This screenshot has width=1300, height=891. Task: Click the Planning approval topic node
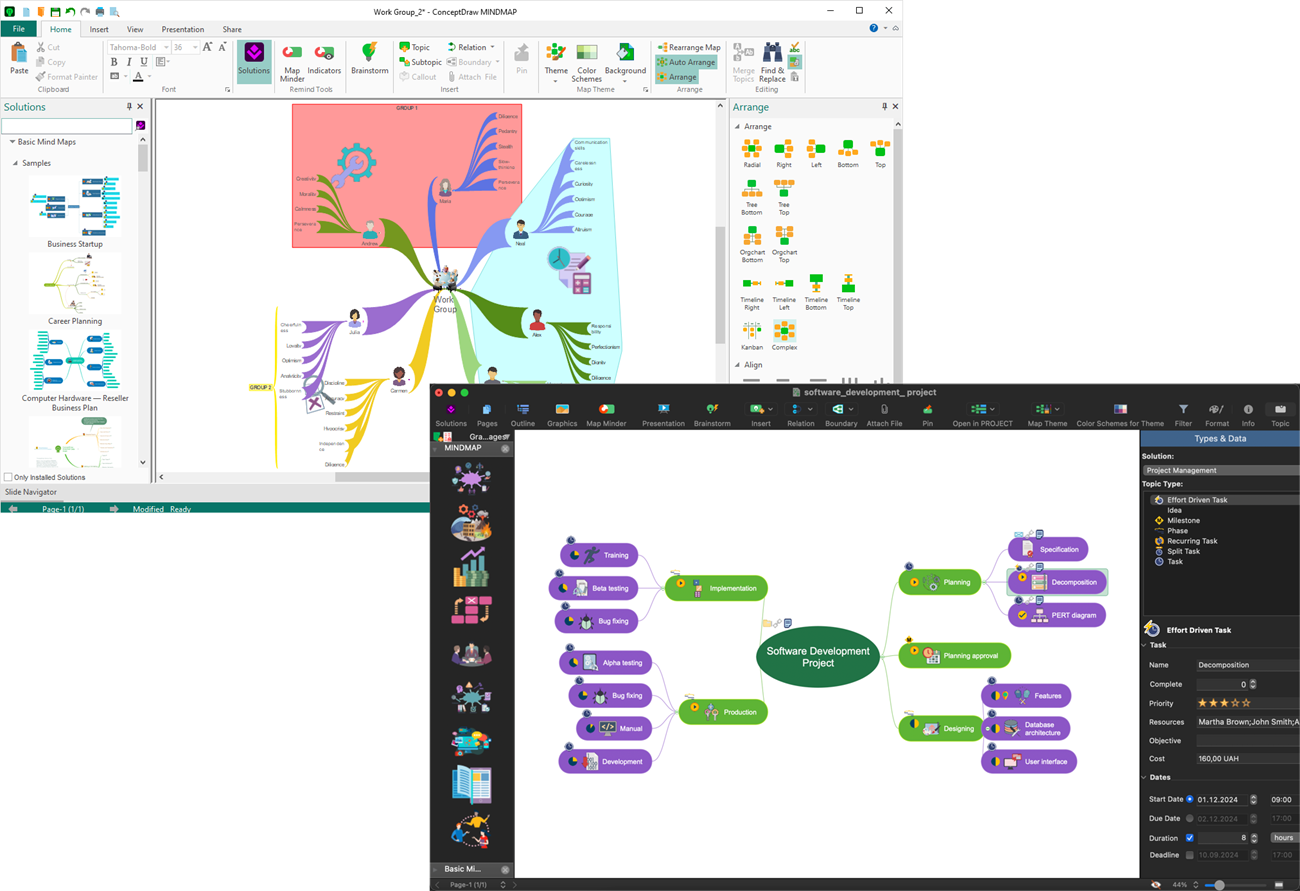click(x=955, y=656)
